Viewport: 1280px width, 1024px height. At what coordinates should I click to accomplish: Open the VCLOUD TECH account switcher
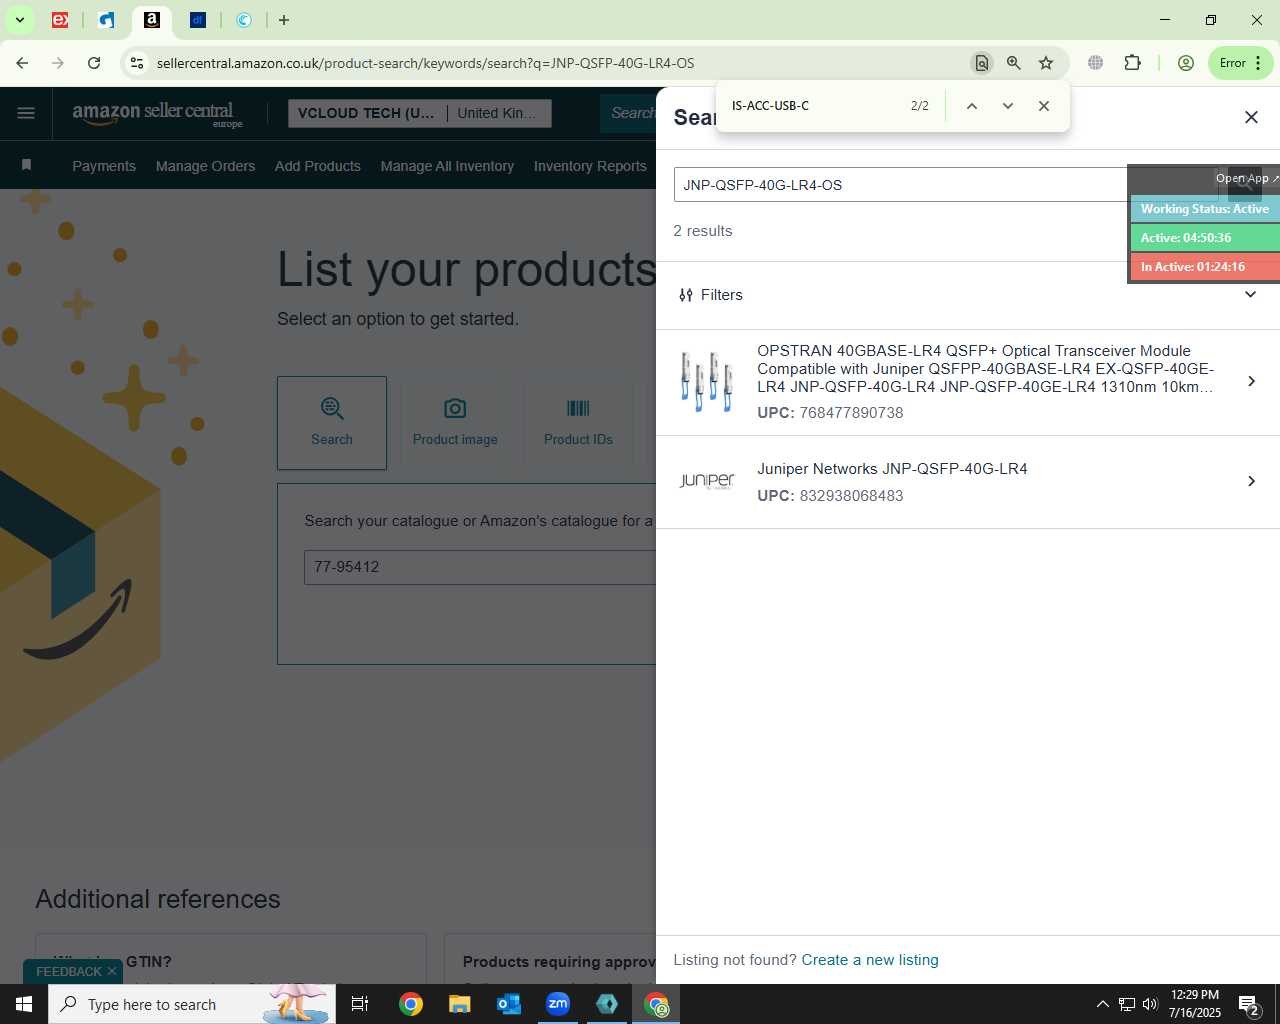tap(419, 113)
